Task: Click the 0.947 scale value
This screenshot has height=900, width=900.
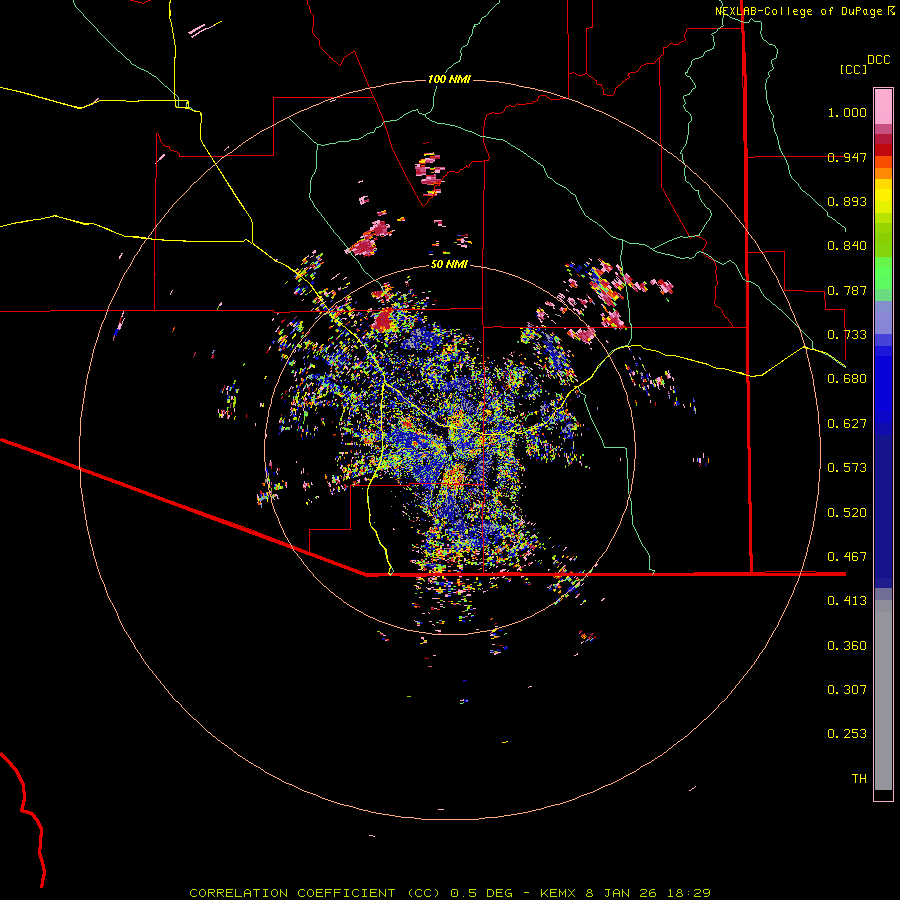Action: click(847, 157)
